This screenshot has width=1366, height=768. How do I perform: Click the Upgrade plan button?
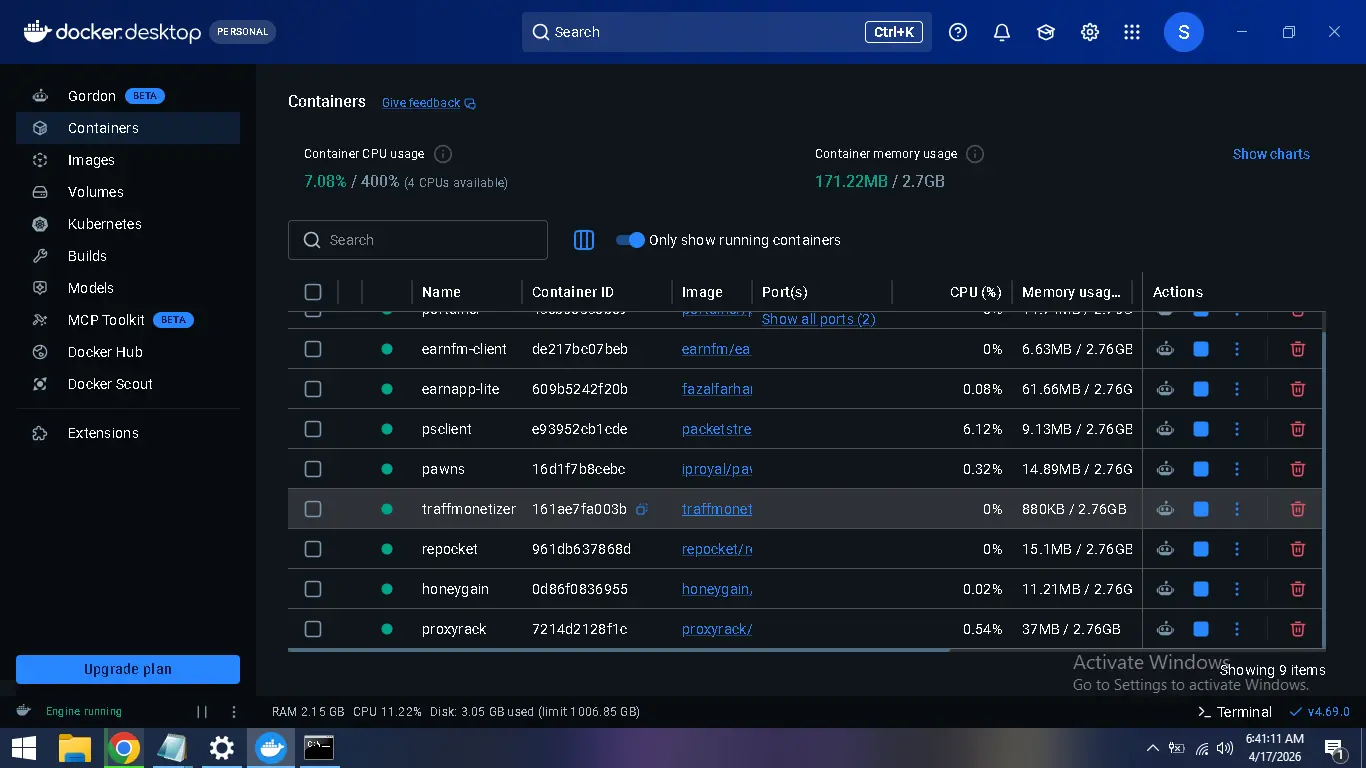[128, 669]
